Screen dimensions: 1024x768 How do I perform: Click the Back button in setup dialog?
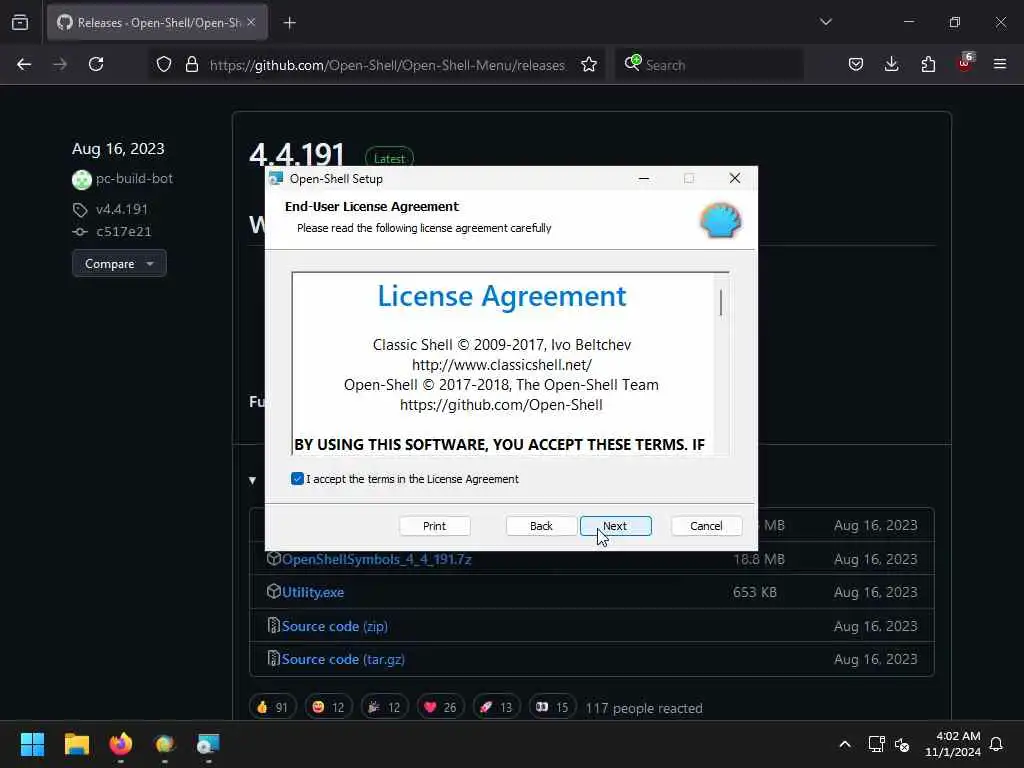(541, 526)
